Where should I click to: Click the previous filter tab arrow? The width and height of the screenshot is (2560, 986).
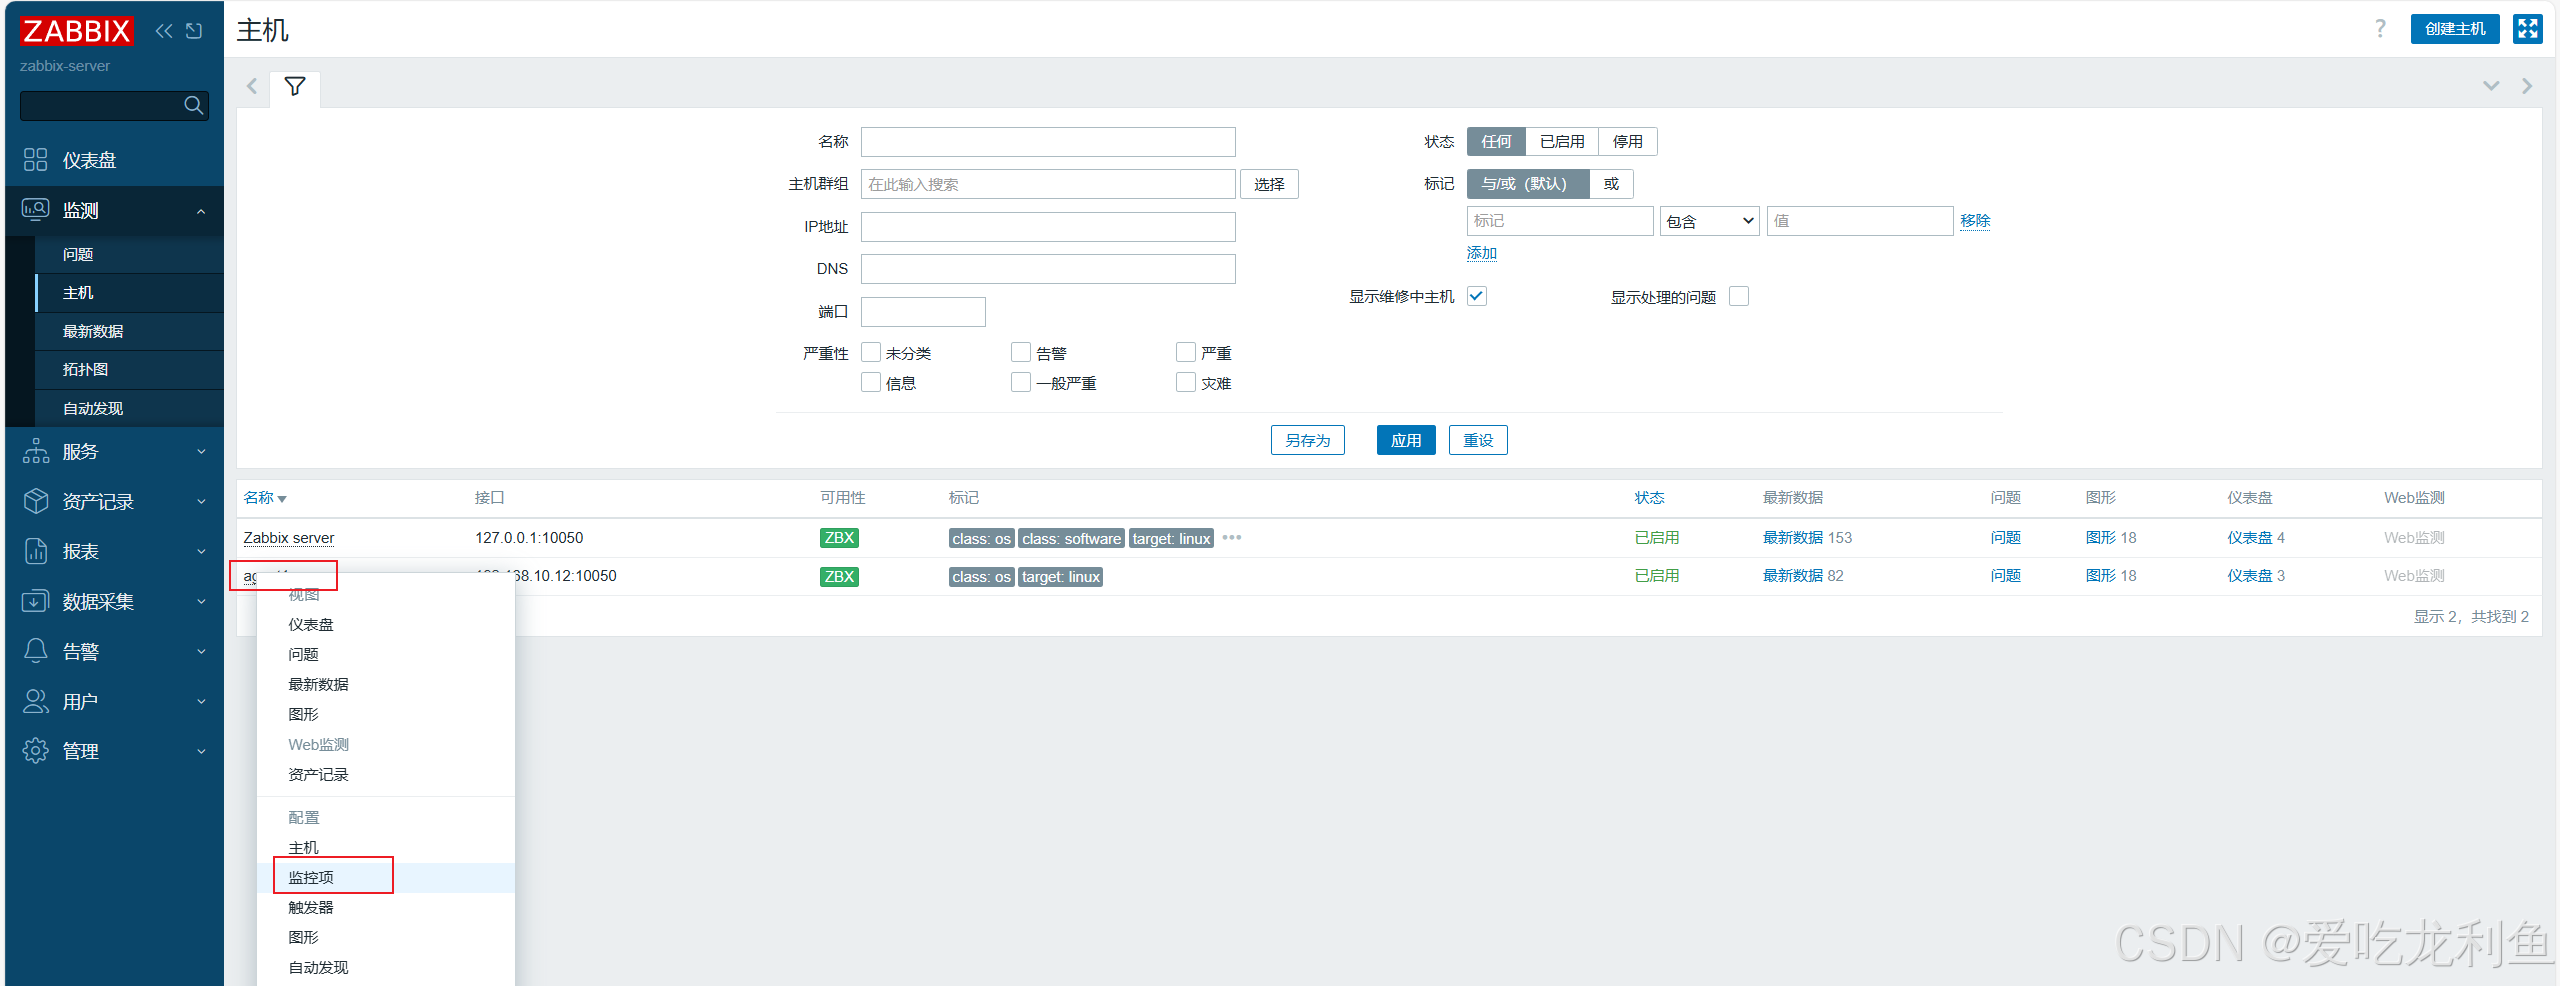pos(252,86)
